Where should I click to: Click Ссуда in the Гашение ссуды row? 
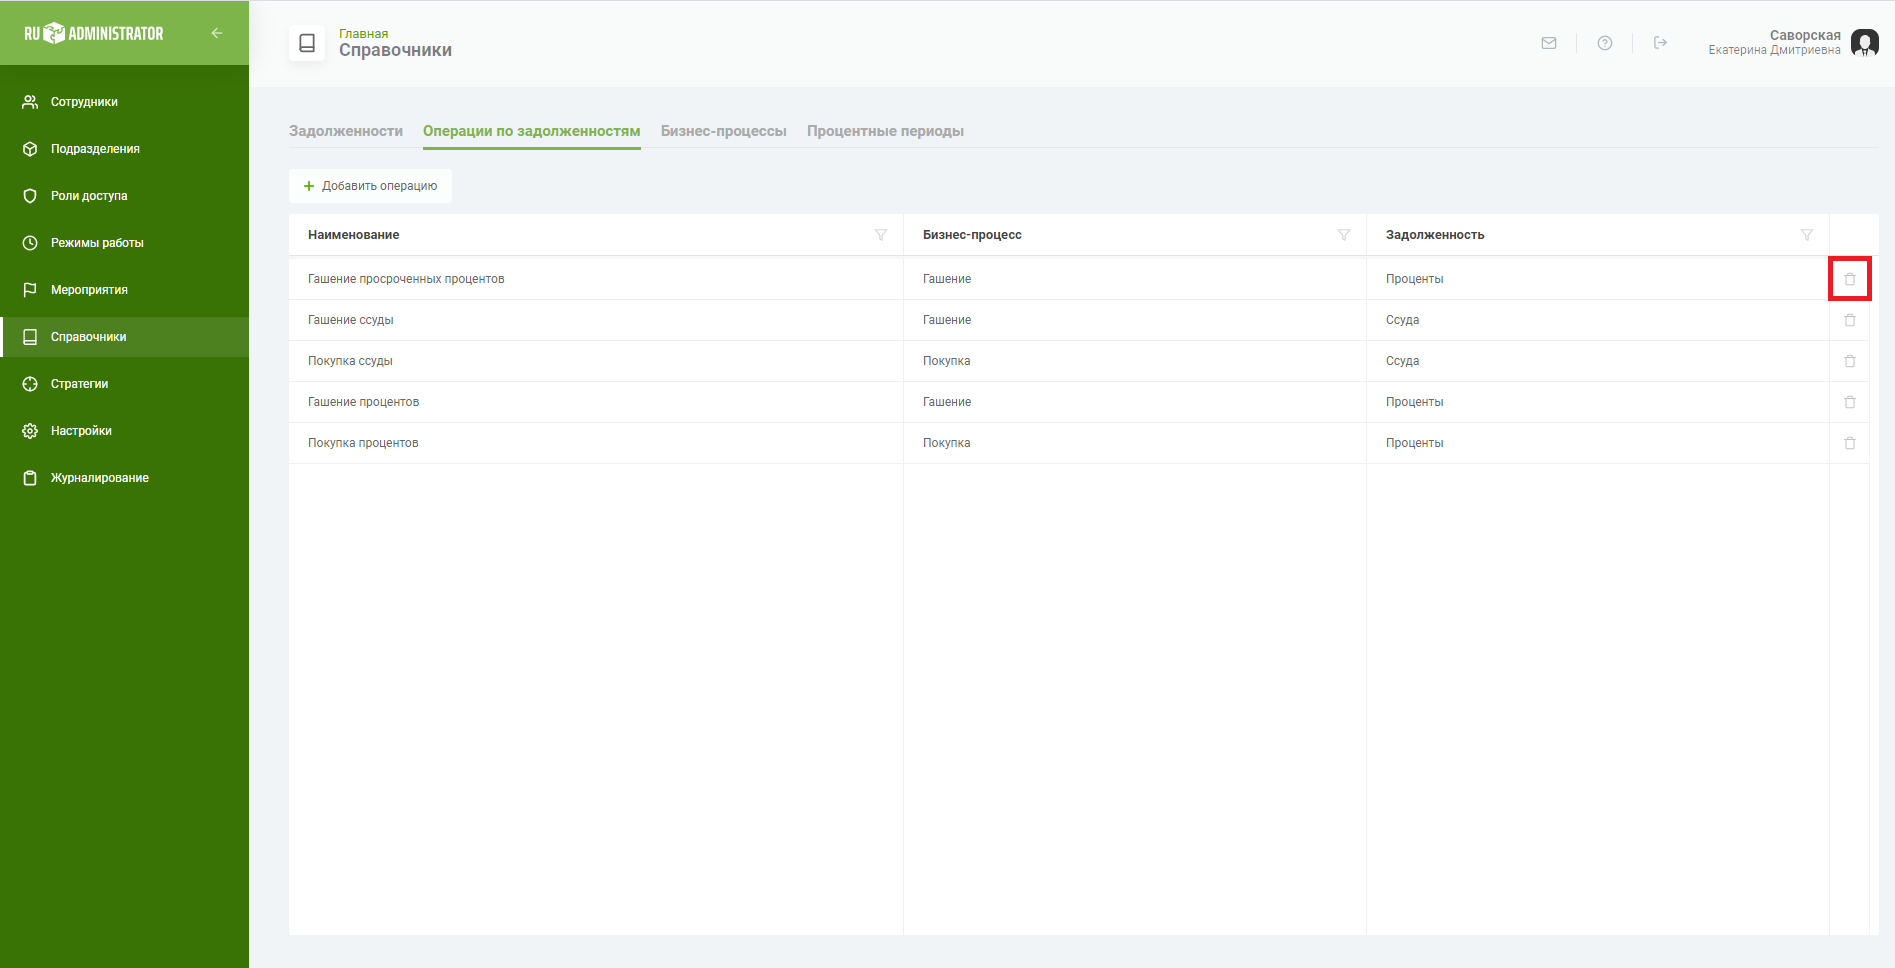pyautogui.click(x=1402, y=320)
